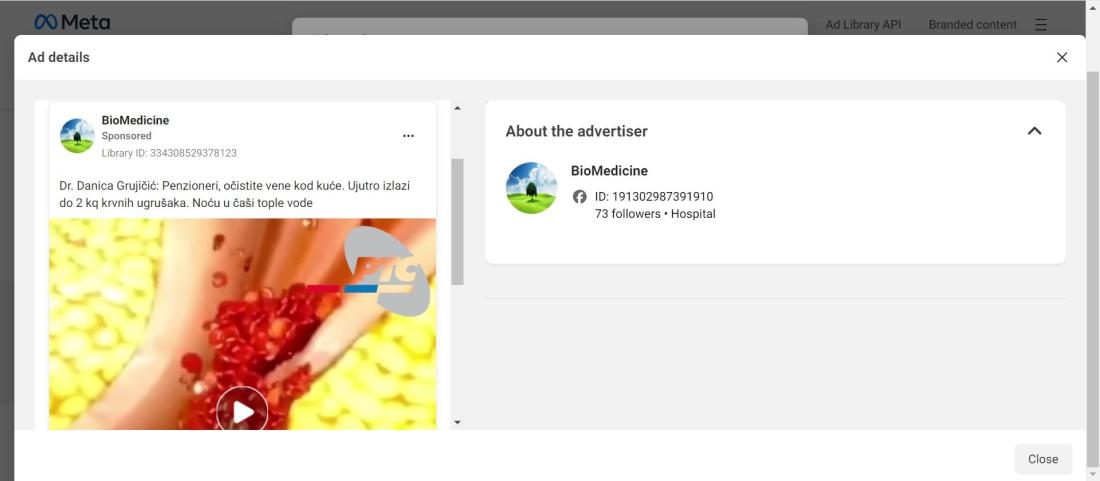The image size is (1100, 481).
Task: Open the Ad Library API link
Action: (x=863, y=25)
